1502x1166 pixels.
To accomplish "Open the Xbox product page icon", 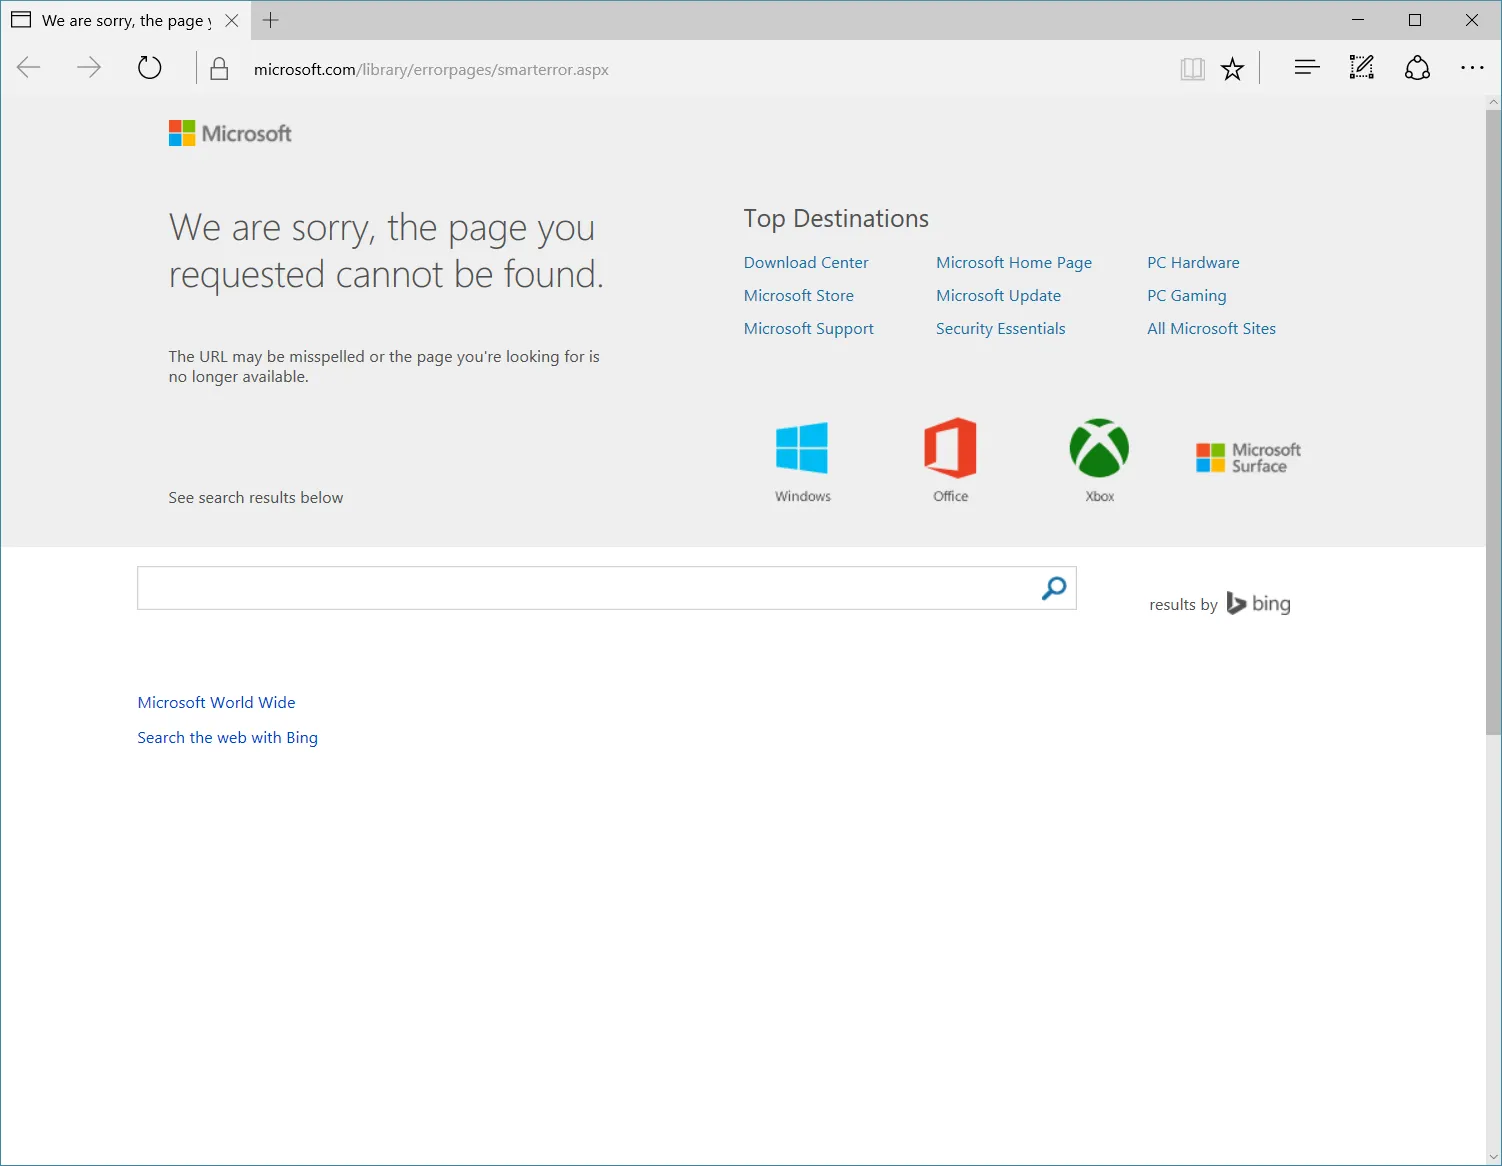I will [x=1098, y=449].
